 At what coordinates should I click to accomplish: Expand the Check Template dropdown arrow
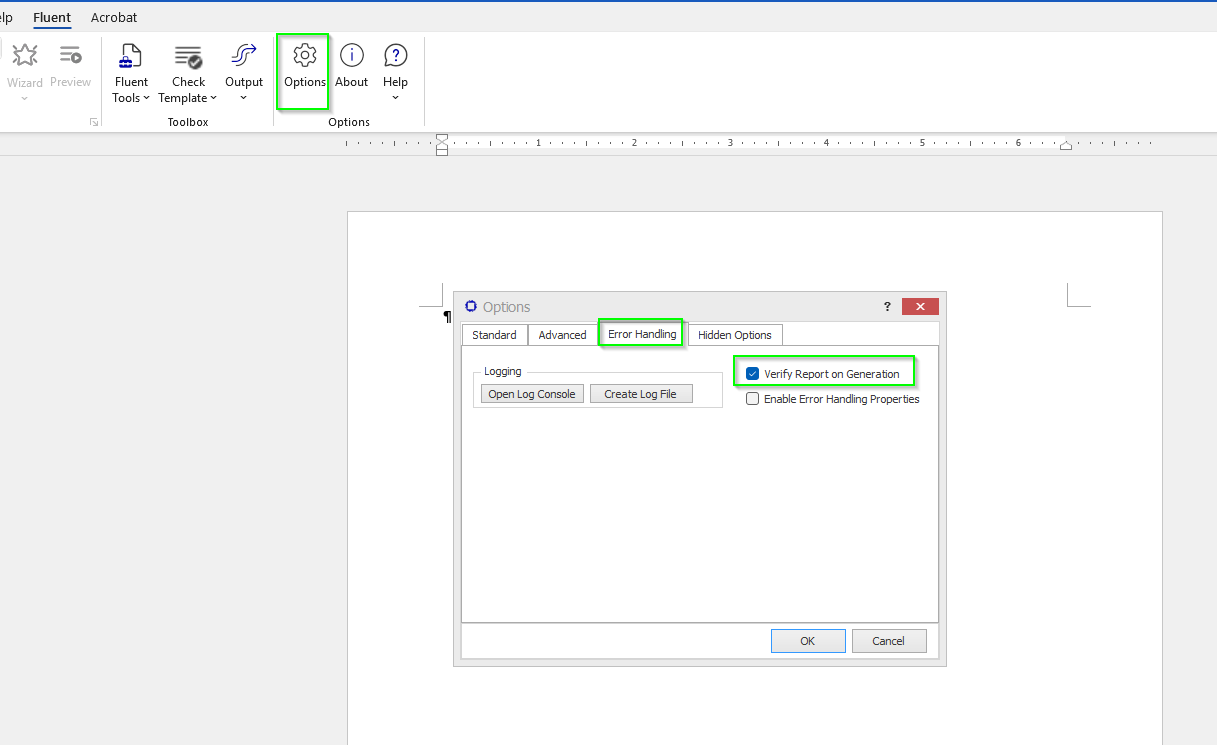214,98
